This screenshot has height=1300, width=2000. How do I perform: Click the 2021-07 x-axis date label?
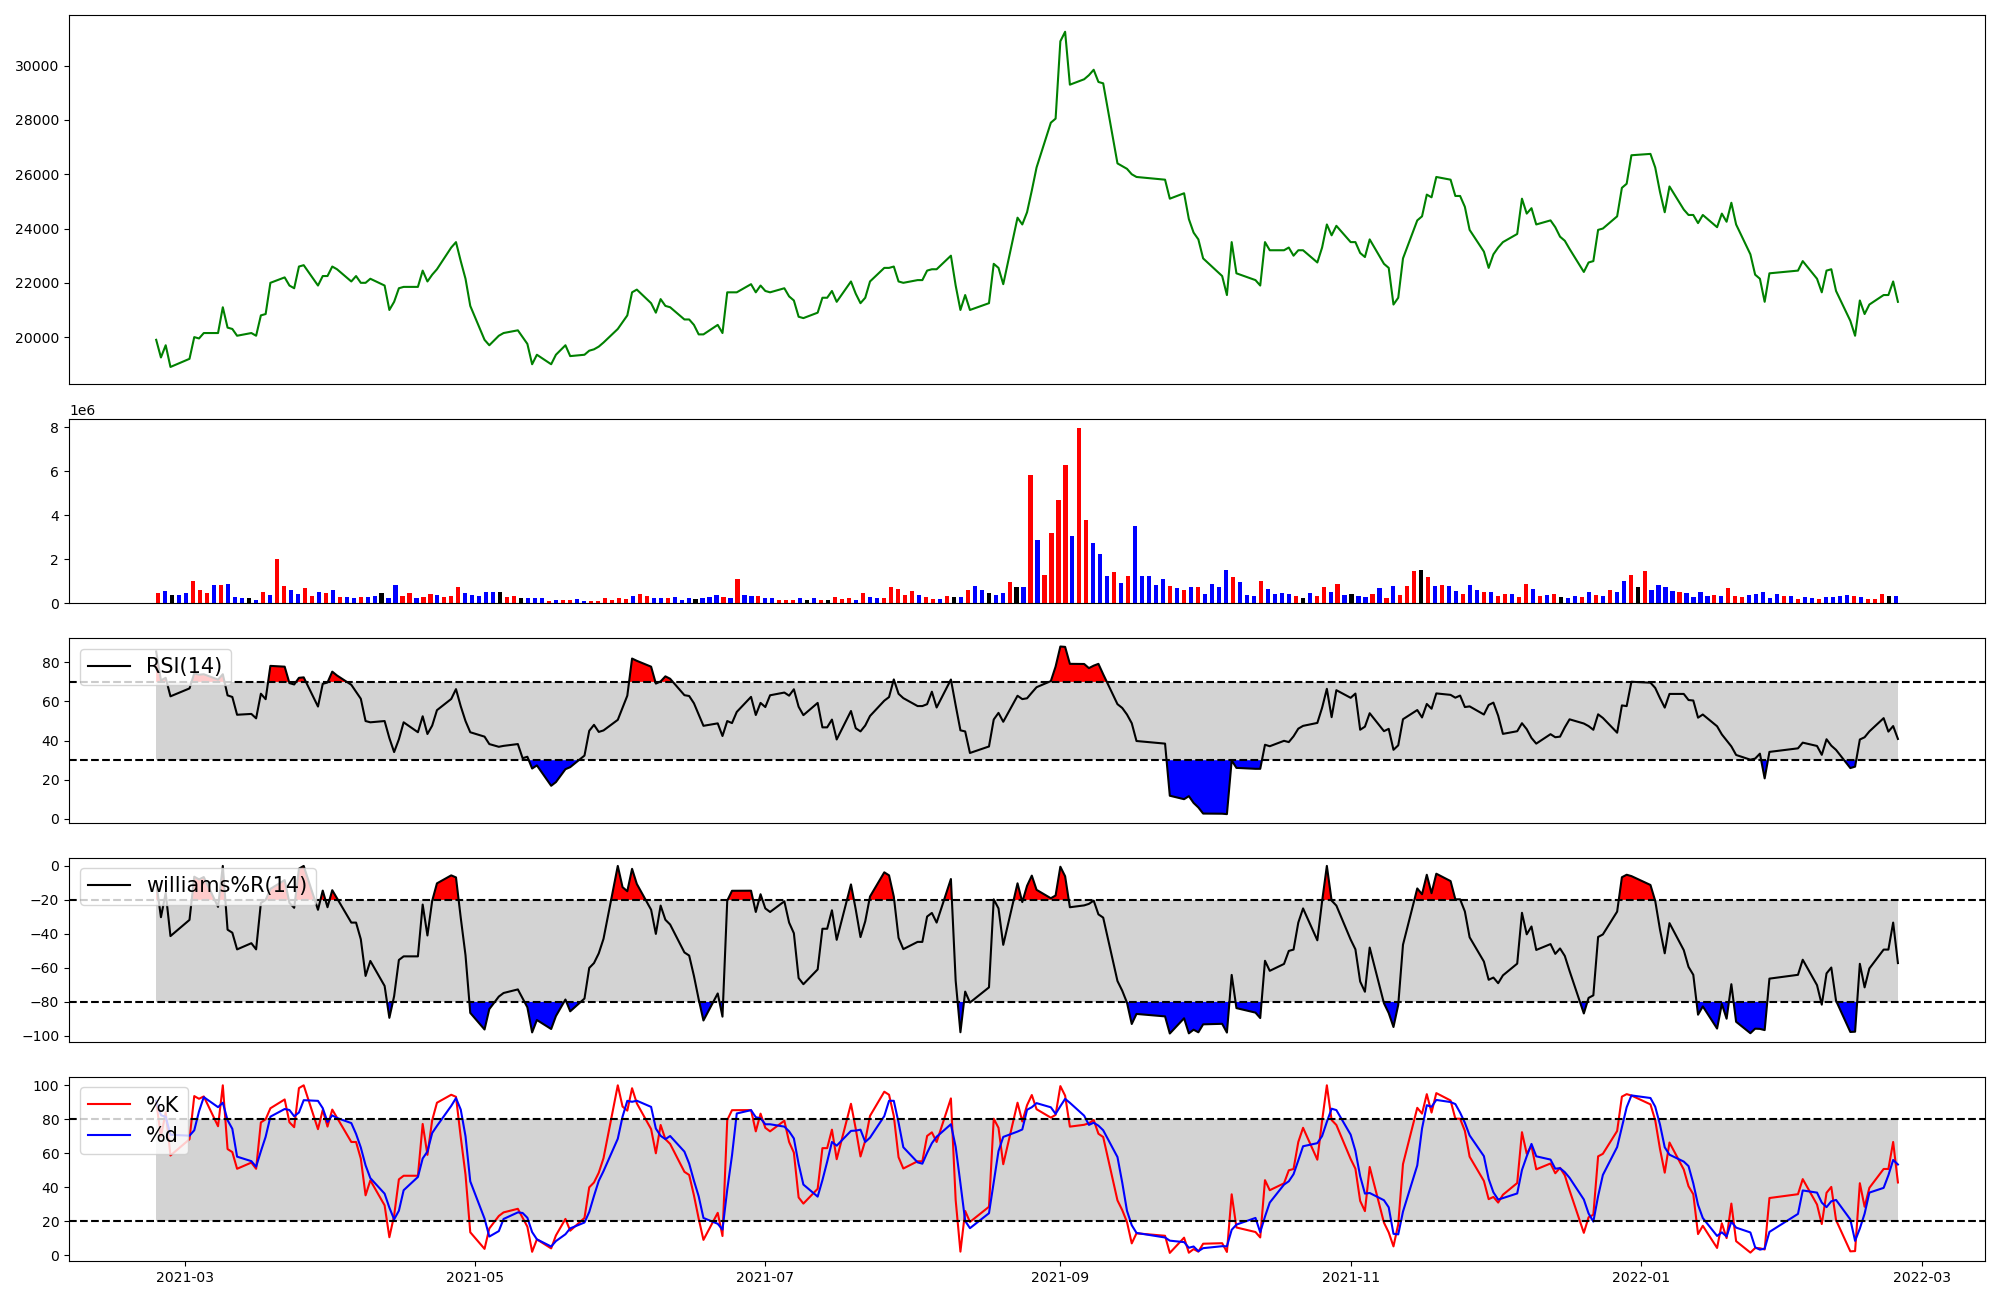coord(765,1277)
